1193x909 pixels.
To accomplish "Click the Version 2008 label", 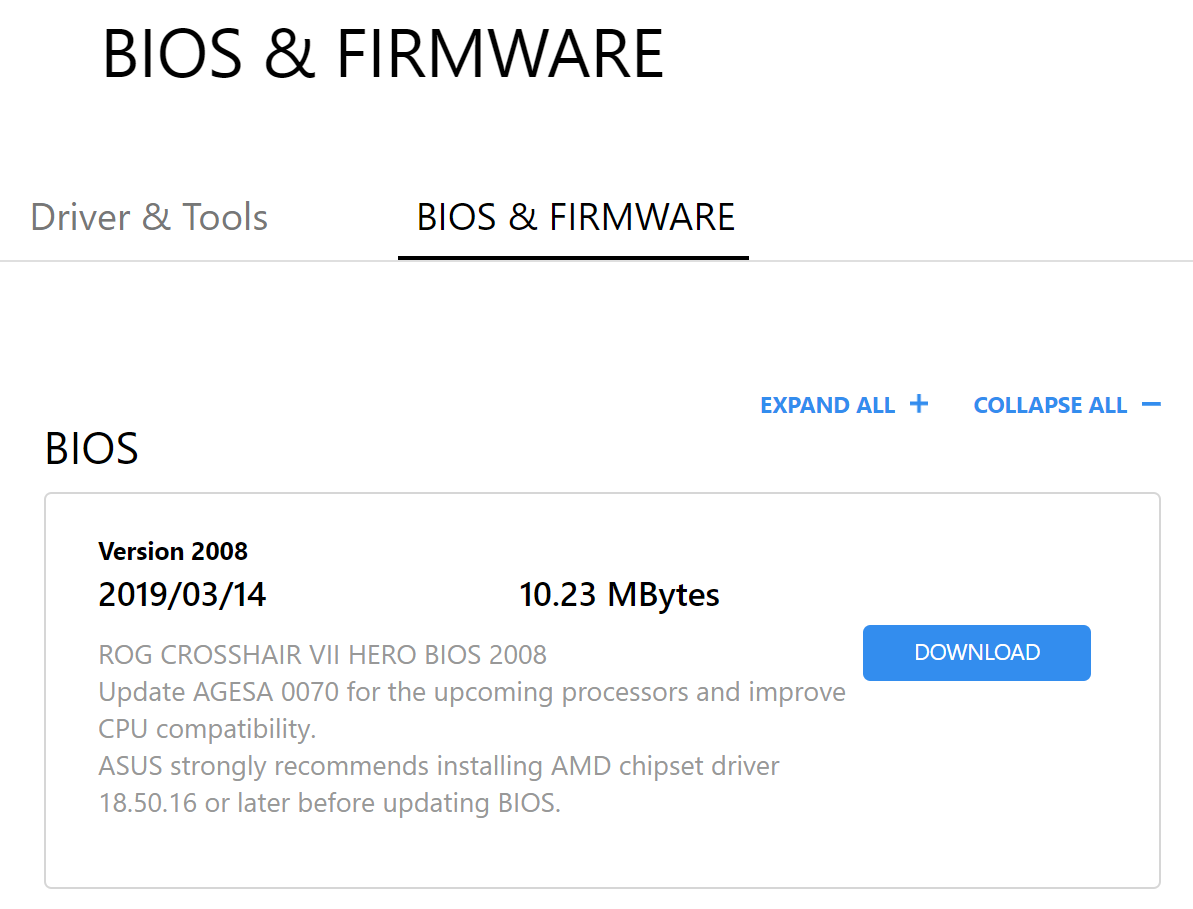I will [173, 551].
